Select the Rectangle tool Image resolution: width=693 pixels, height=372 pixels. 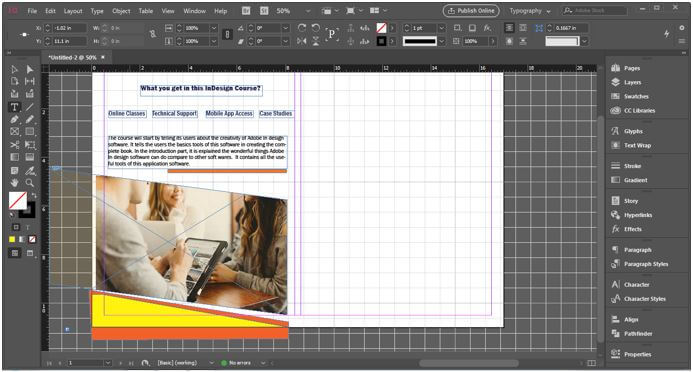click(x=30, y=132)
